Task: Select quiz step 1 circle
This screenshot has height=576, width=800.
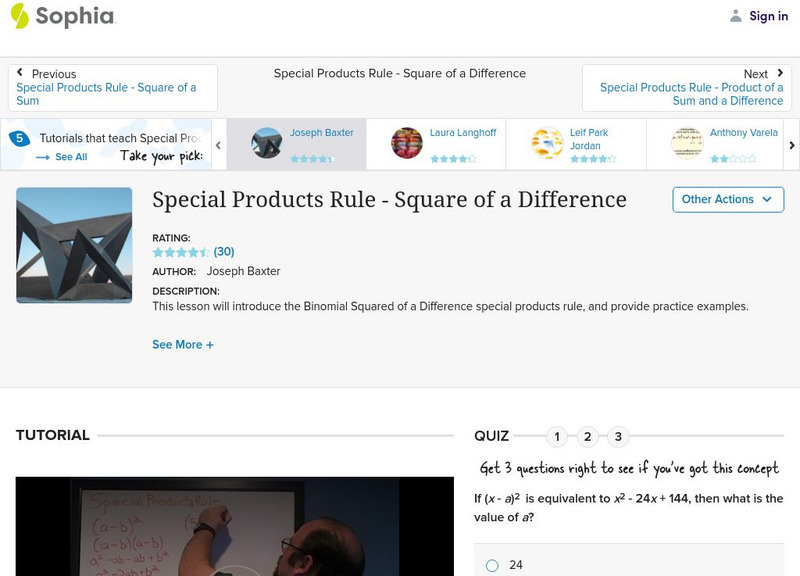Action: click(x=557, y=436)
